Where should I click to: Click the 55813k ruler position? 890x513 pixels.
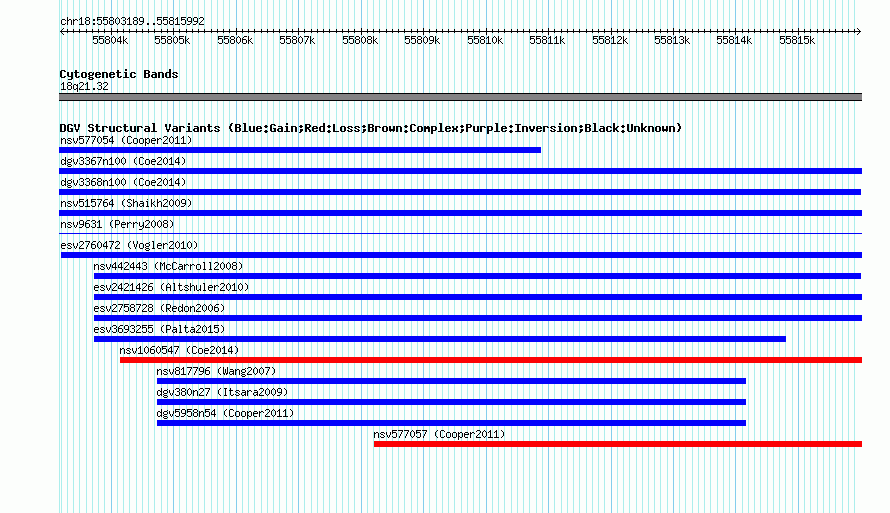671,40
